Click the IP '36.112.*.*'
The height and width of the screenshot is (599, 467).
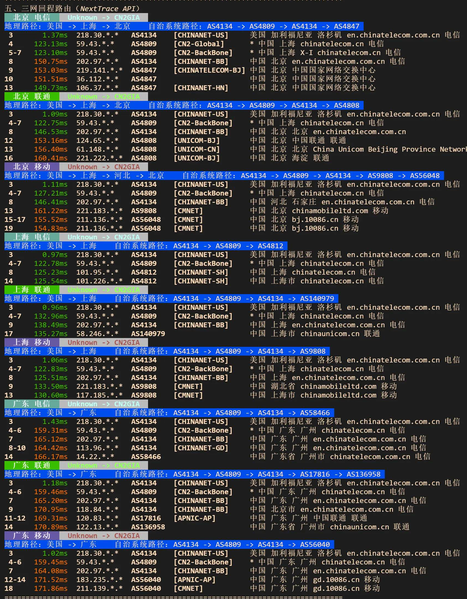click(x=97, y=79)
